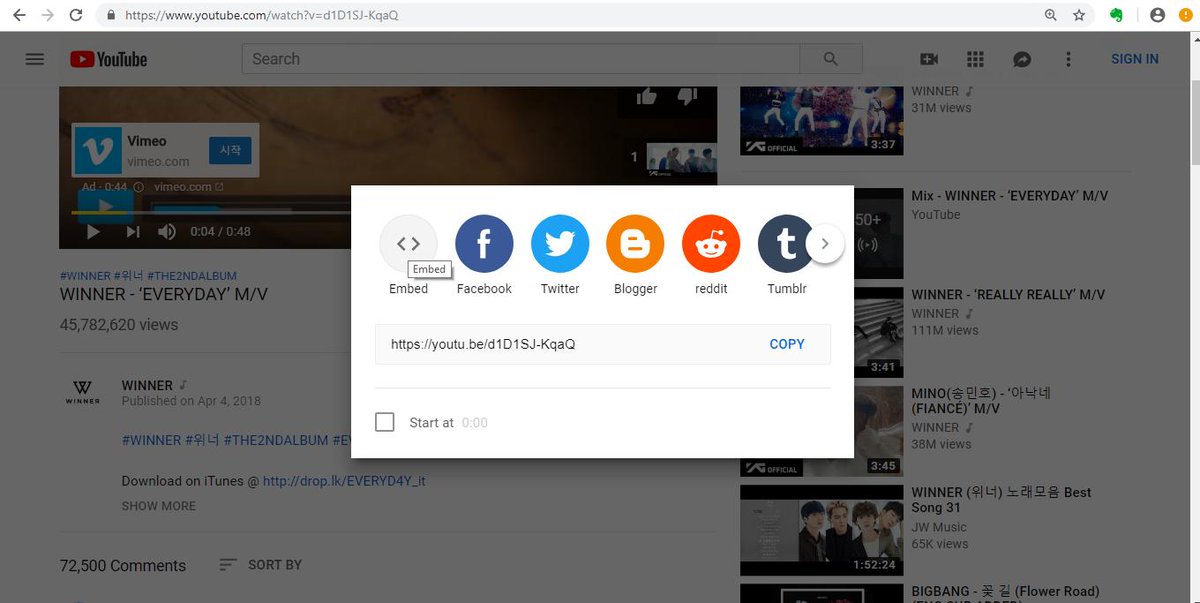Open the JW Music channel name

point(939,527)
